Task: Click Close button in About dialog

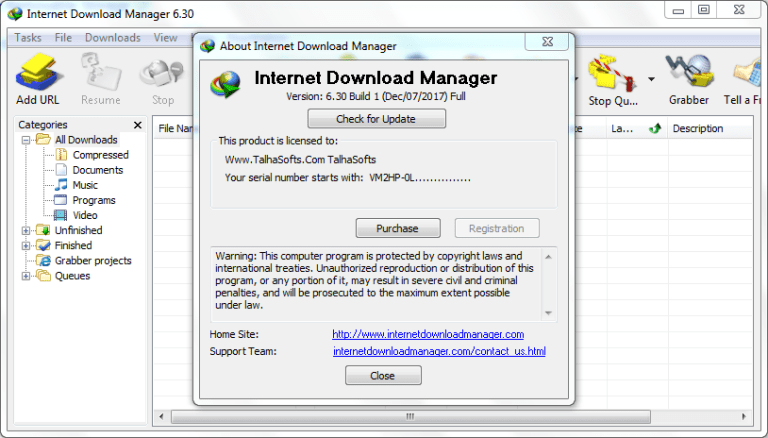Action: point(383,376)
